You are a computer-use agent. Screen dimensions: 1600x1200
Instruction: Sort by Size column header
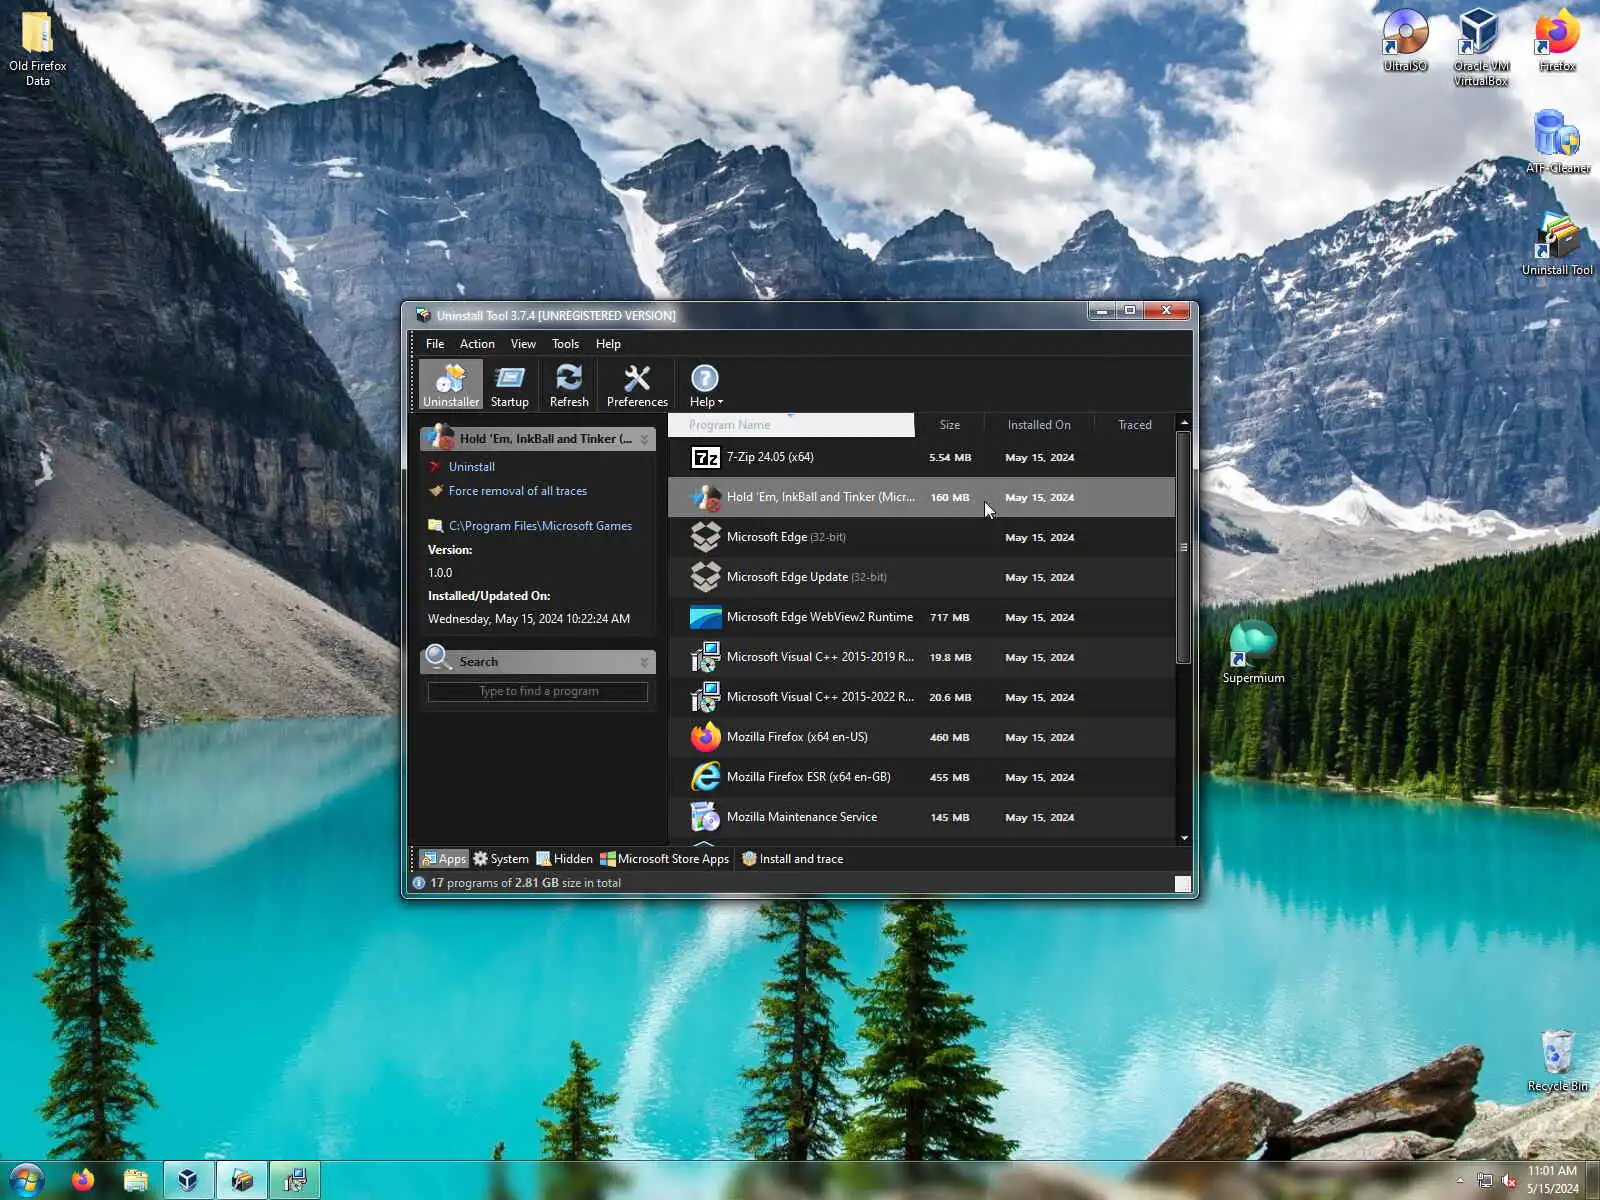pyautogui.click(x=949, y=425)
